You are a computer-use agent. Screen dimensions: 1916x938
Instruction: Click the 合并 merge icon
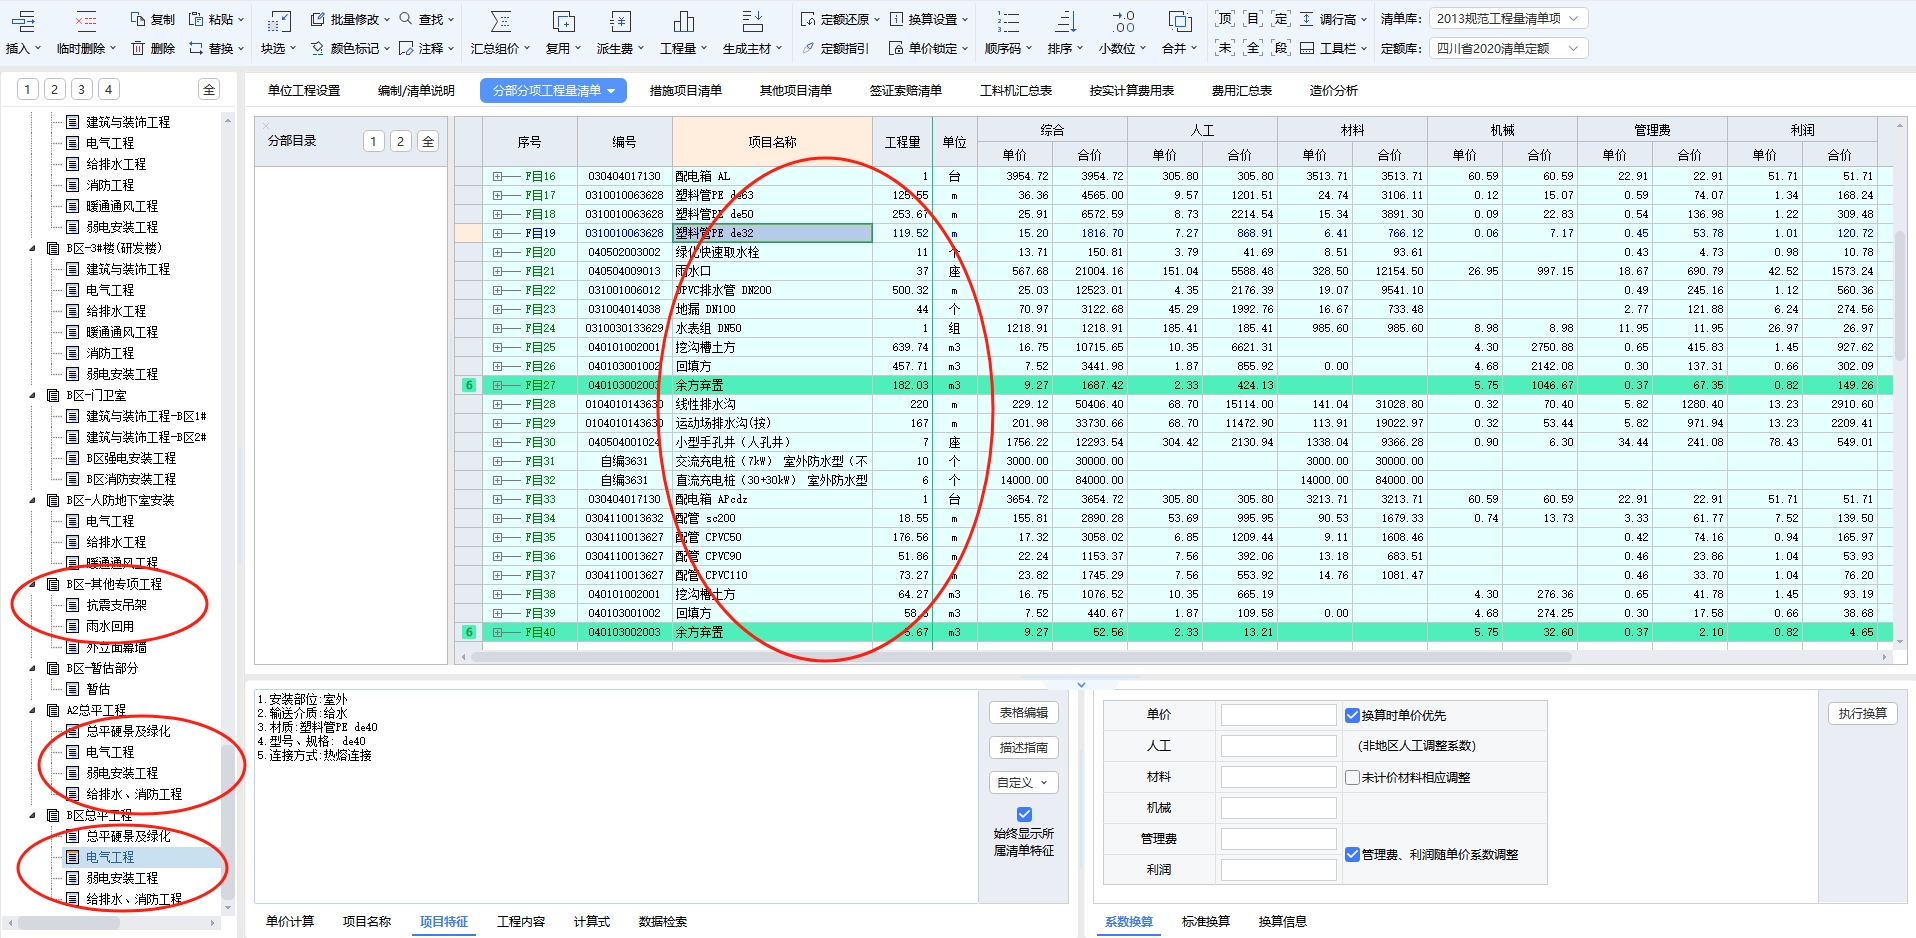point(1180,21)
